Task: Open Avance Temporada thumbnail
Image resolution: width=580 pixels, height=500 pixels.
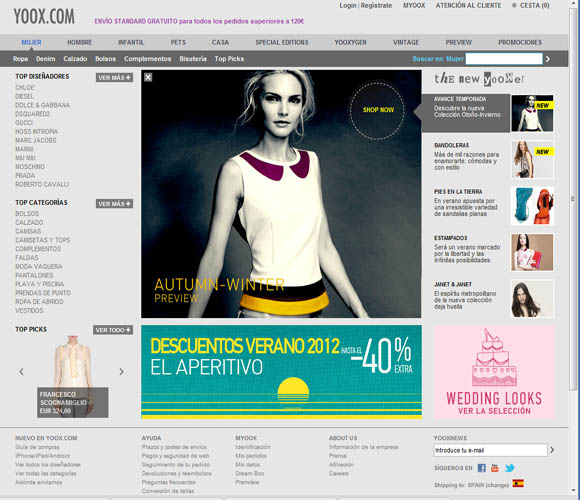Action: click(532, 113)
